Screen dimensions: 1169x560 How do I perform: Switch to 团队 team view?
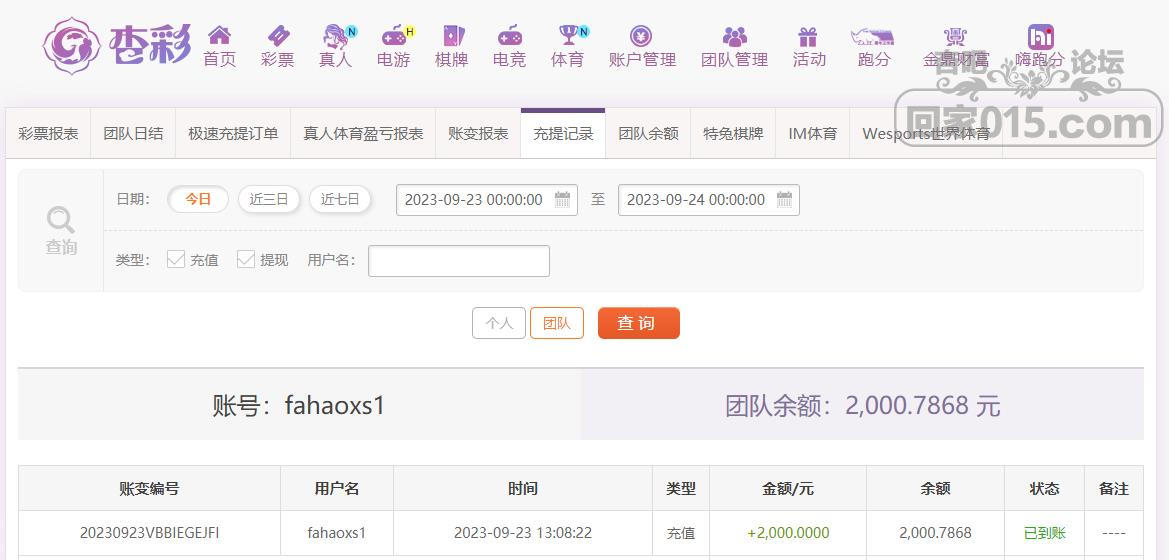(x=557, y=323)
